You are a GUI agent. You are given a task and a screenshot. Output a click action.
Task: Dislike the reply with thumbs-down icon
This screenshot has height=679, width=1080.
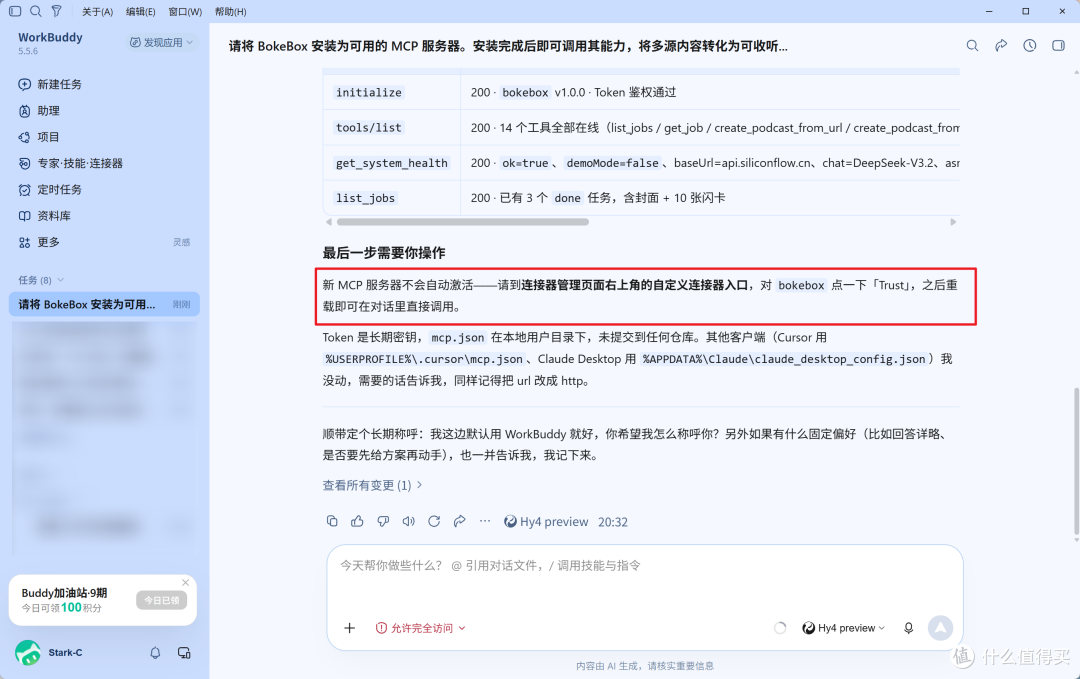[x=383, y=521]
